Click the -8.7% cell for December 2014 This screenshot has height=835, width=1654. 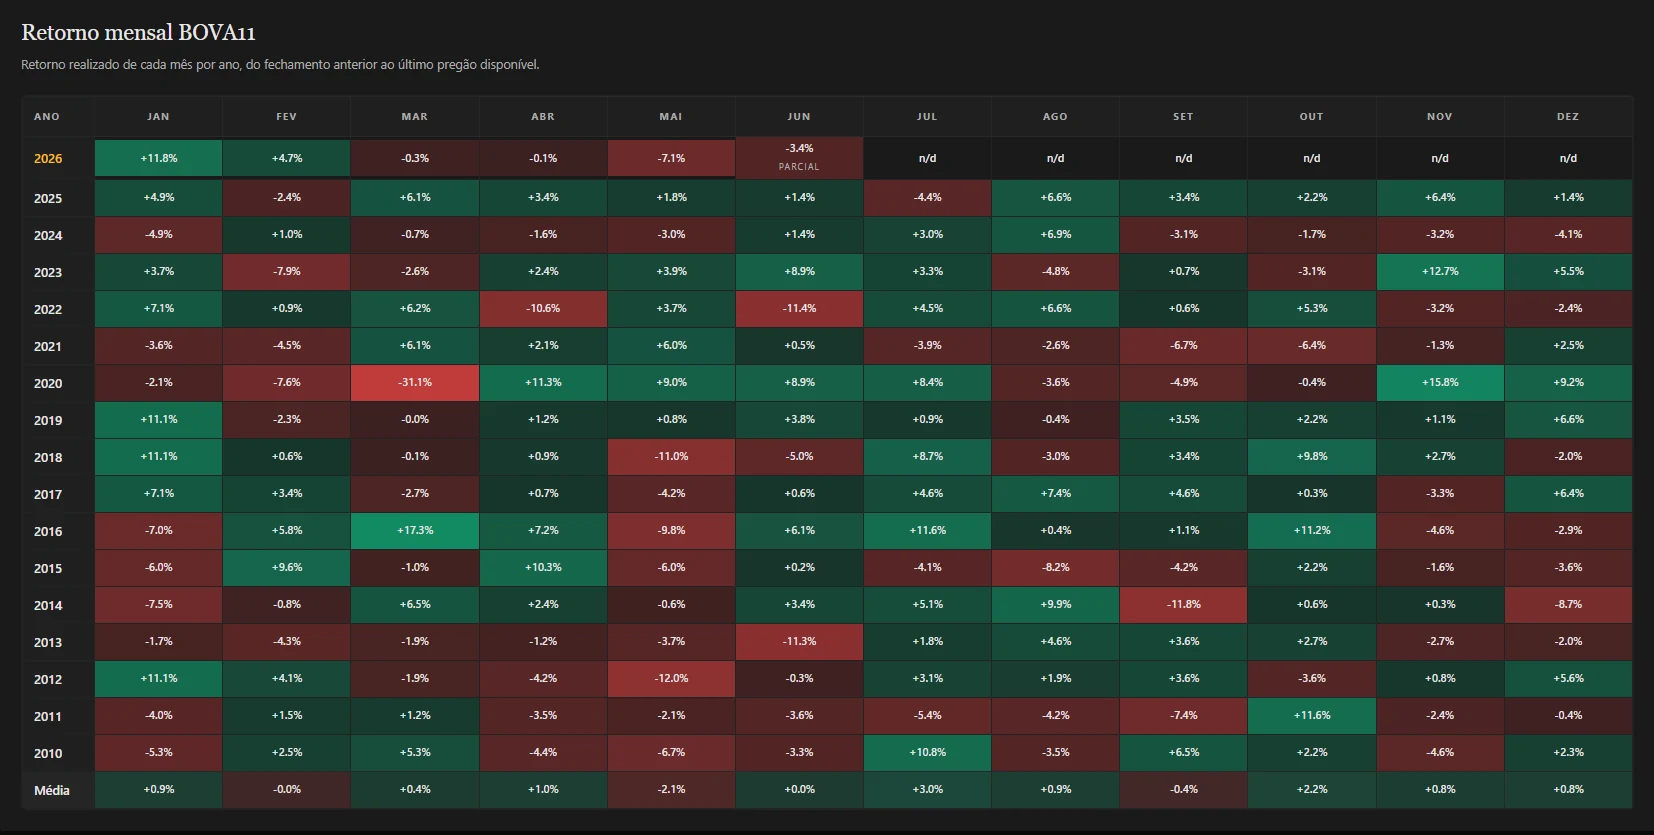1568,604
